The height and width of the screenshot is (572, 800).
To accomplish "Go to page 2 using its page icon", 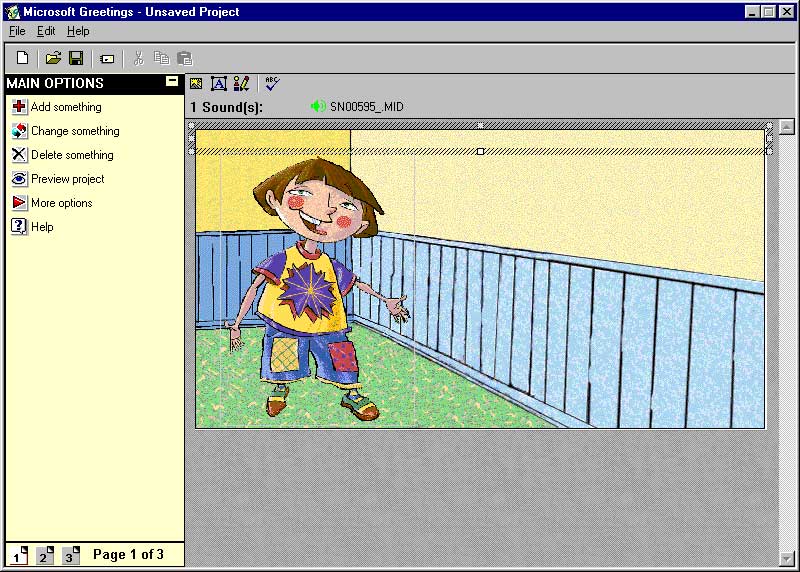I will coord(45,555).
